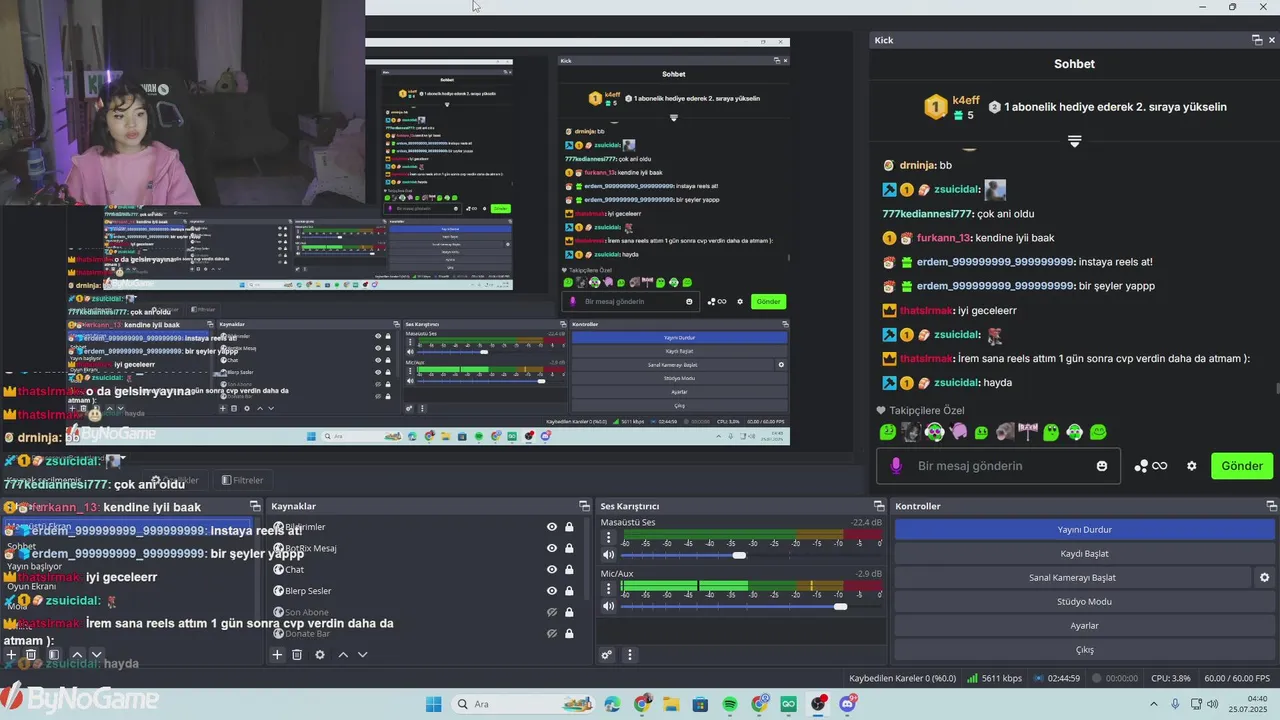
Task: Open advanced audio settings with the mixer gears icon
Action: click(607, 655)
